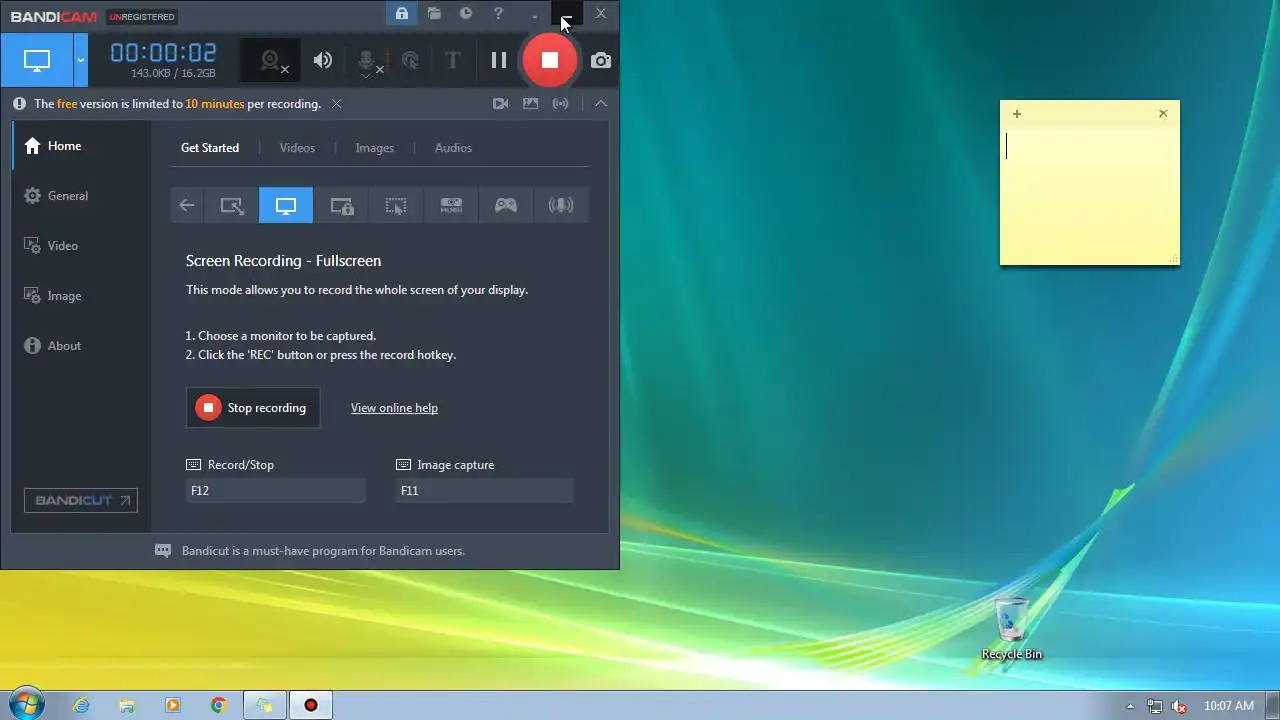Screen dimensions: 1280x720
Task: Click the lock icon in Bandicam title bar
Action: pos(401,14)
